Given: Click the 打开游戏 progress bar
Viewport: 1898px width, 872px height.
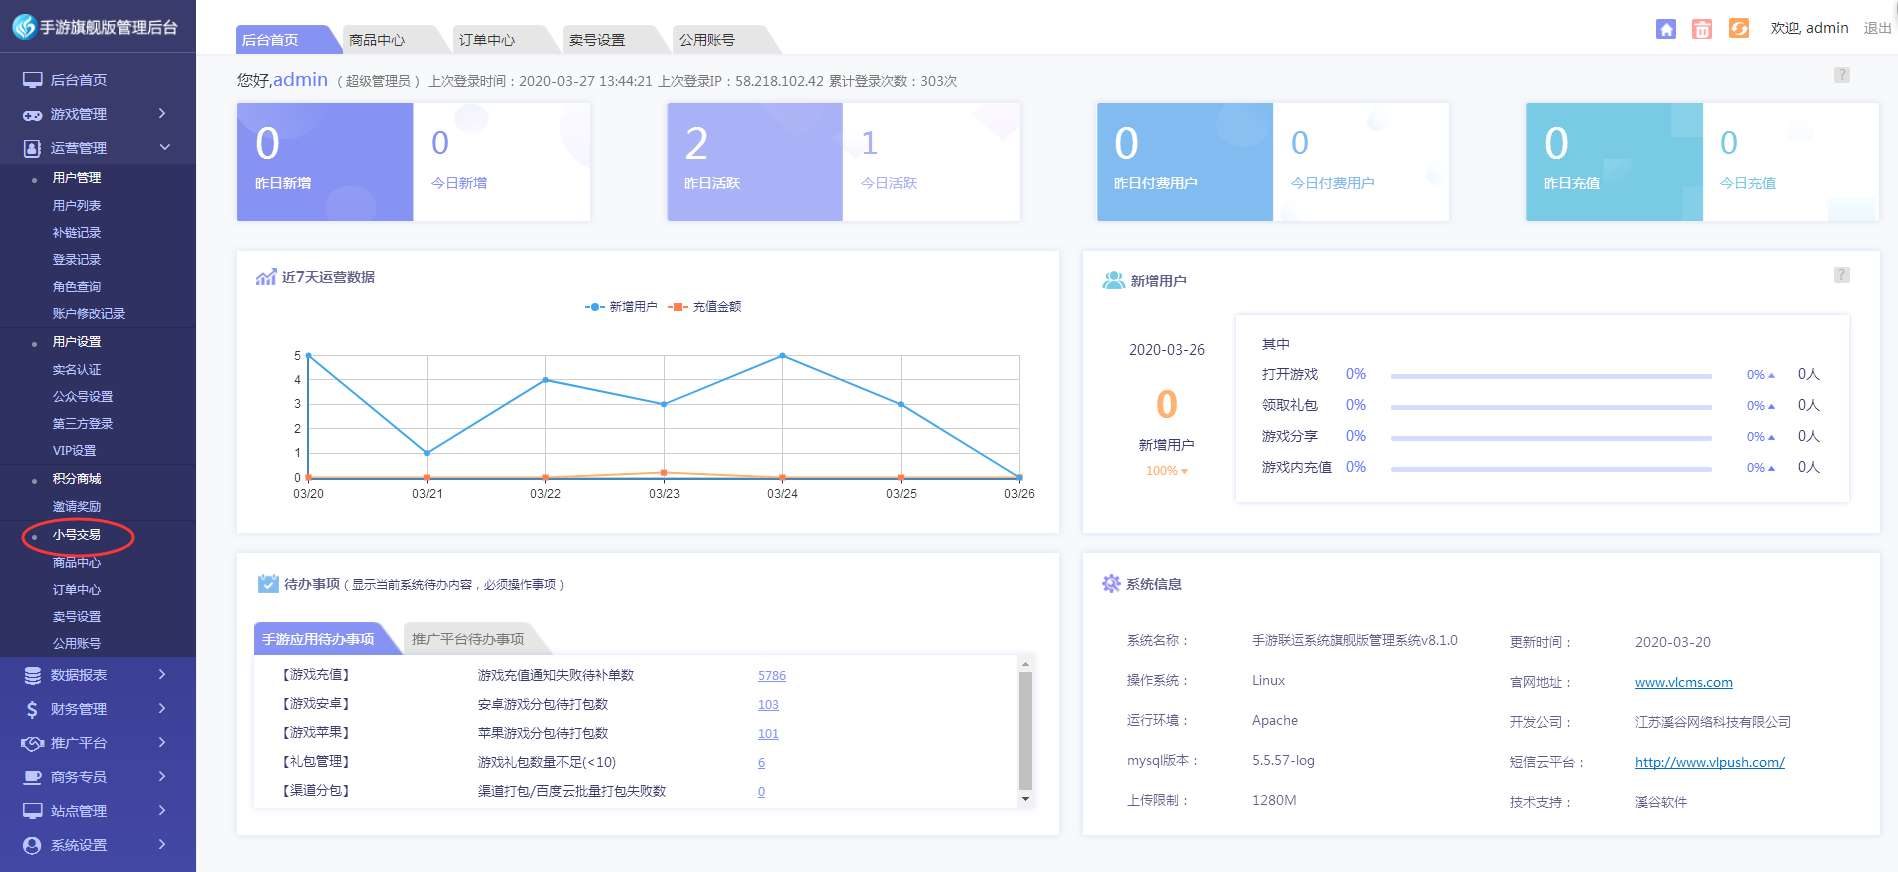Looking at the screenshot, I should pyautogui.click(x=1551, y=376).
